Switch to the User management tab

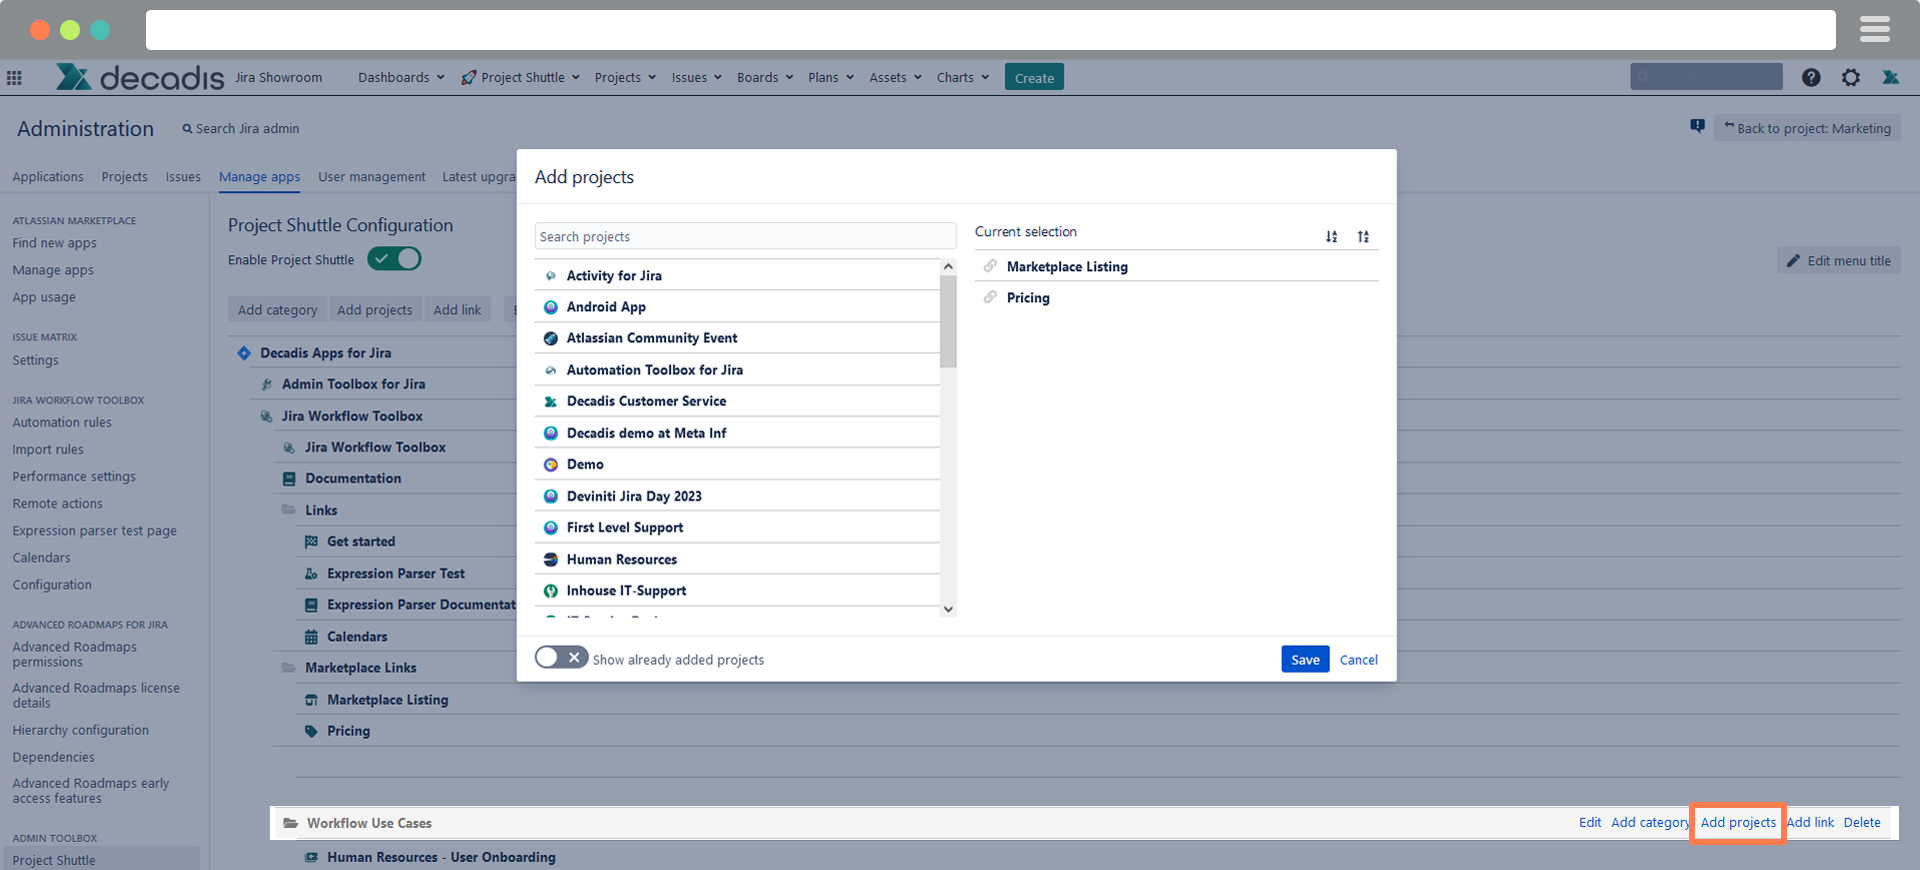pos(371,177)
